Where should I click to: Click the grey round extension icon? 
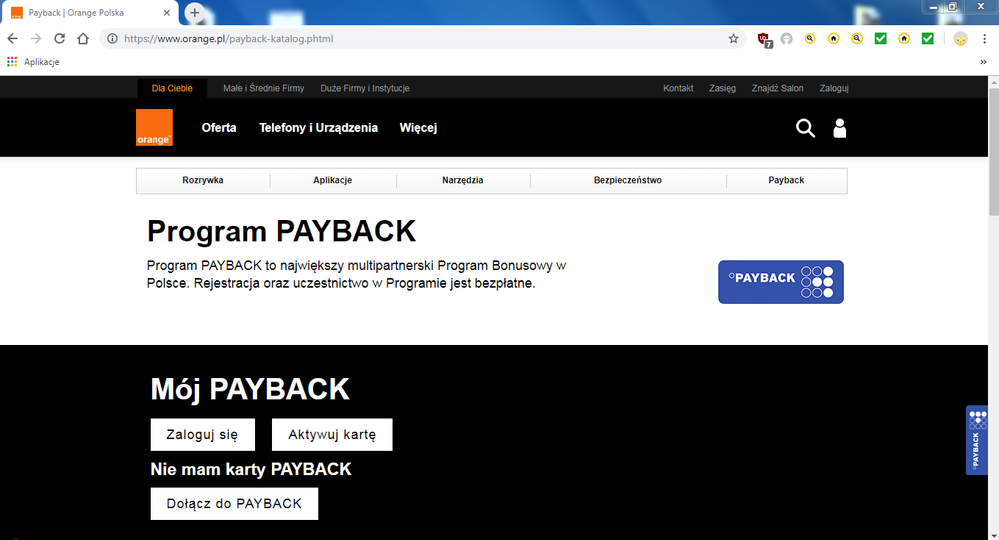tap(786, 39)
